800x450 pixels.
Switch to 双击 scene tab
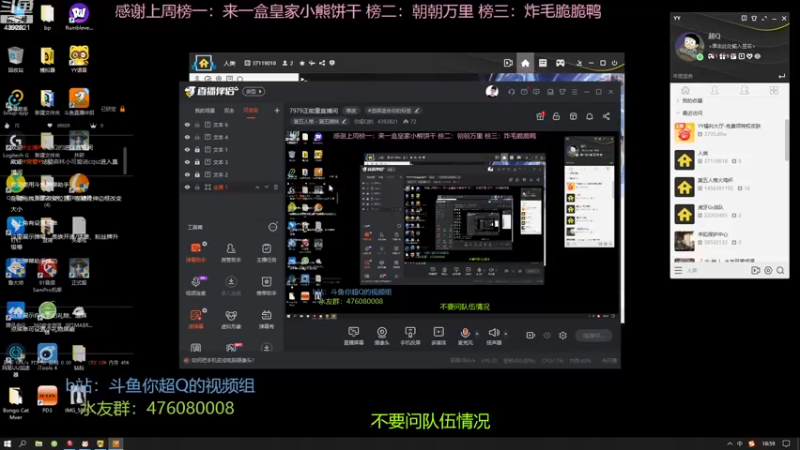pyautogui.click(x=229, y=111)
